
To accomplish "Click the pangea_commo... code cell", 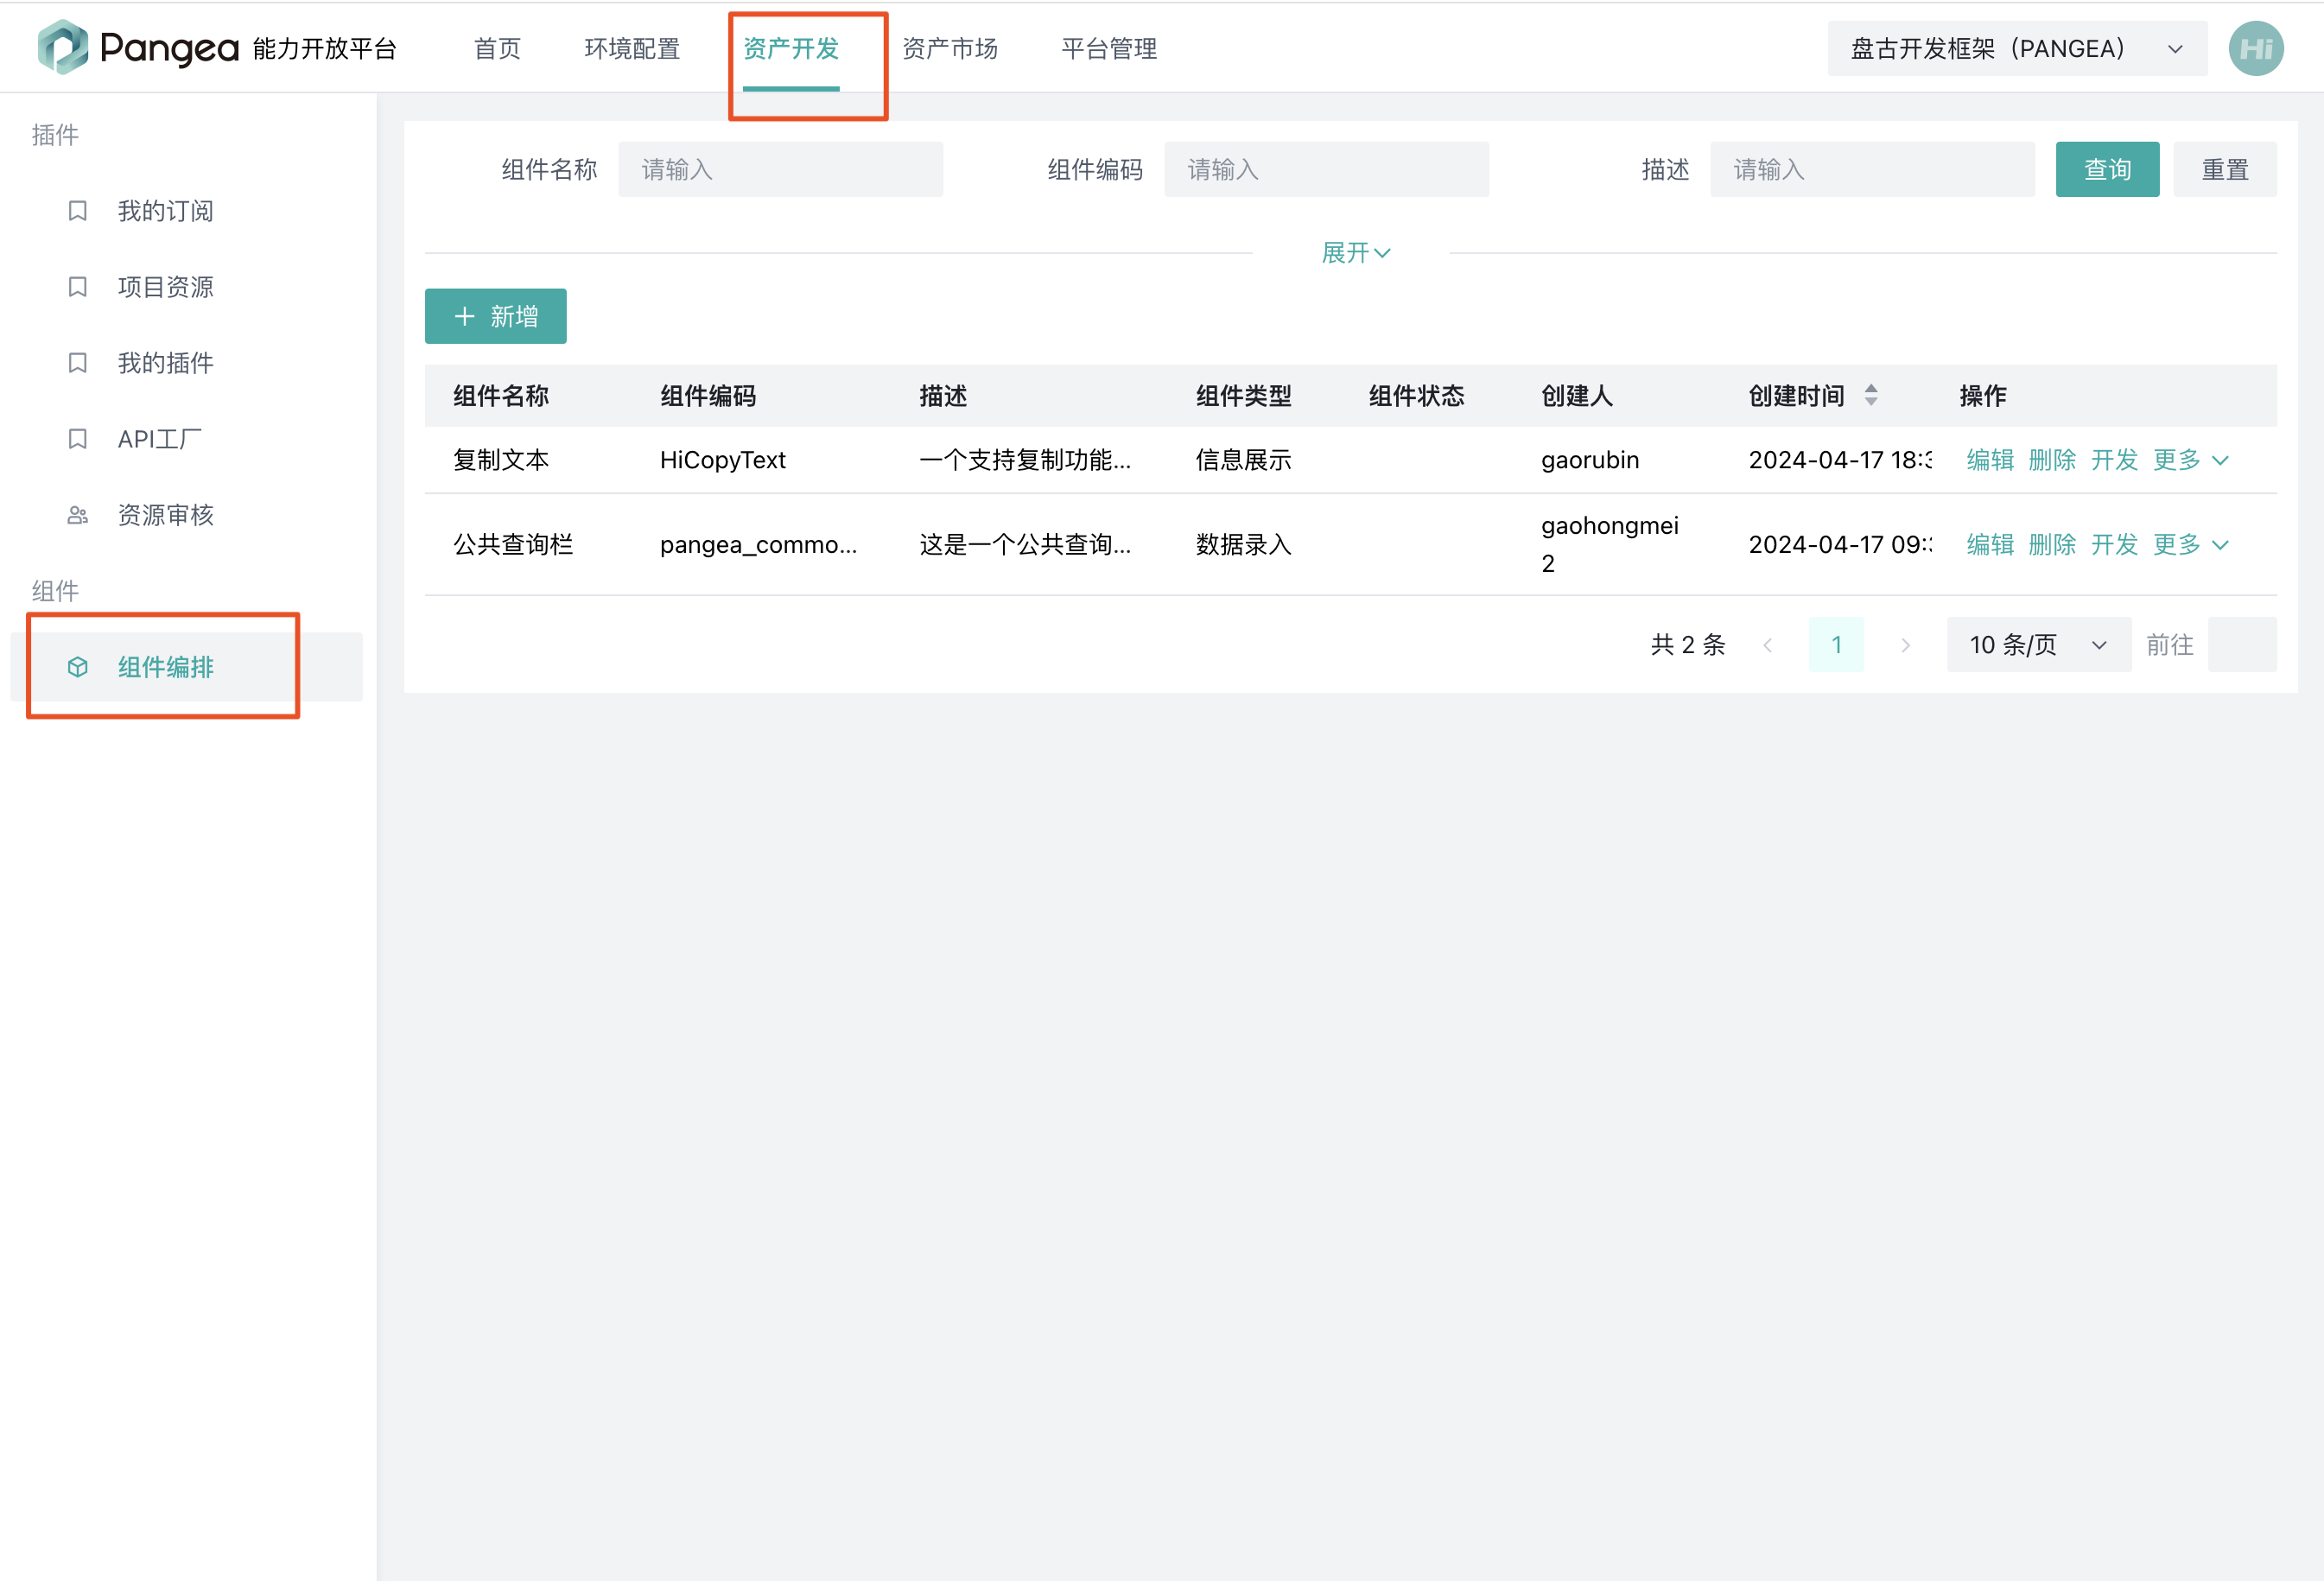I will (x=758, y=544).
